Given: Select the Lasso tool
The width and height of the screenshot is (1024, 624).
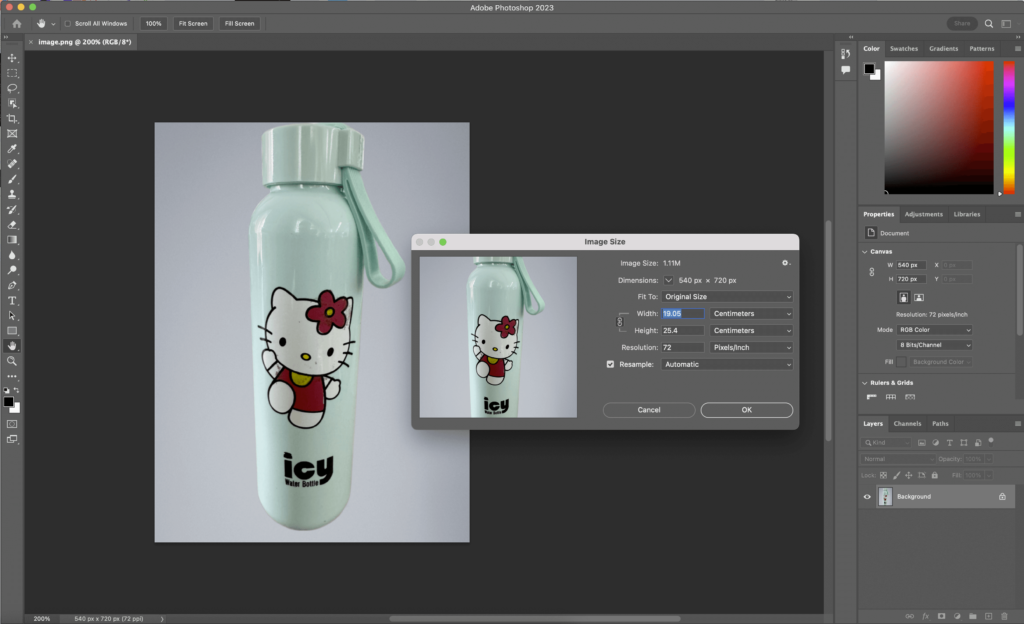Looking at the screenshot, I should tap(12, 88).
